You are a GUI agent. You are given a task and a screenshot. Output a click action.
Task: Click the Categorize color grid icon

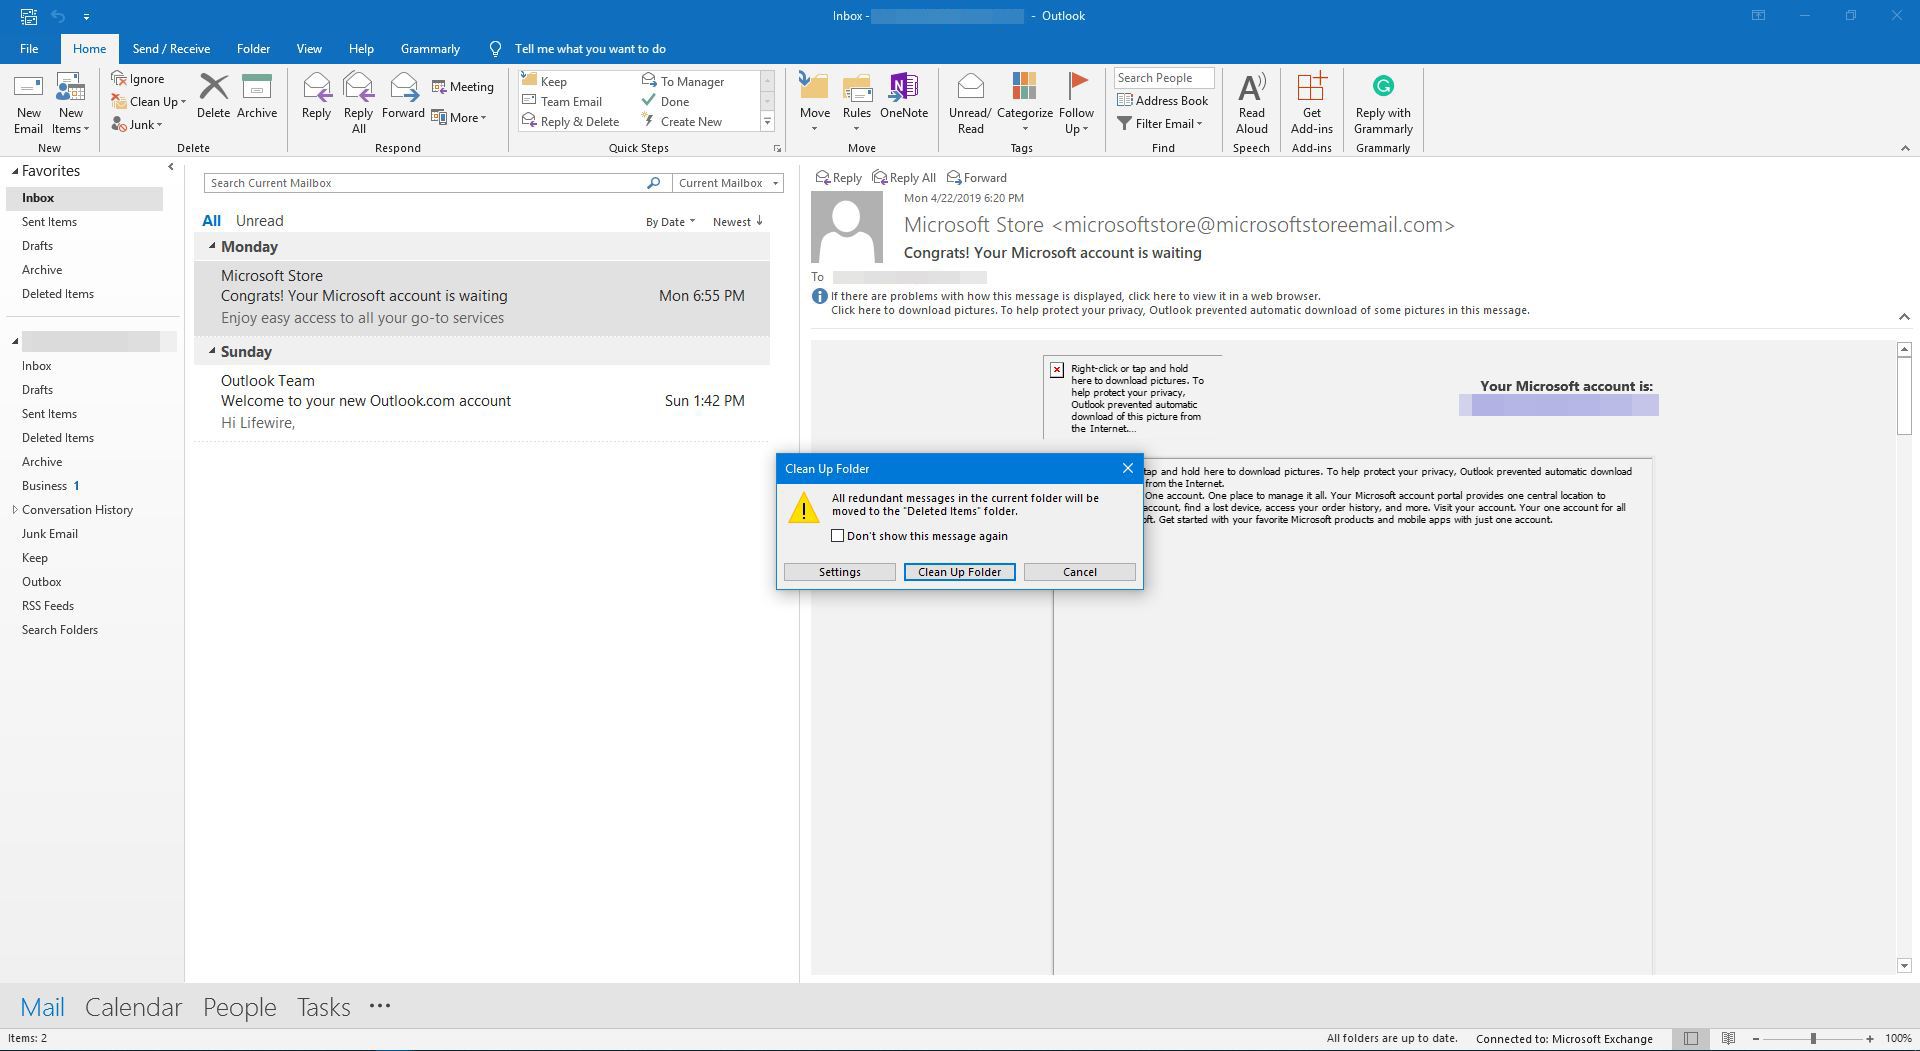click(x=1024, y=87)
